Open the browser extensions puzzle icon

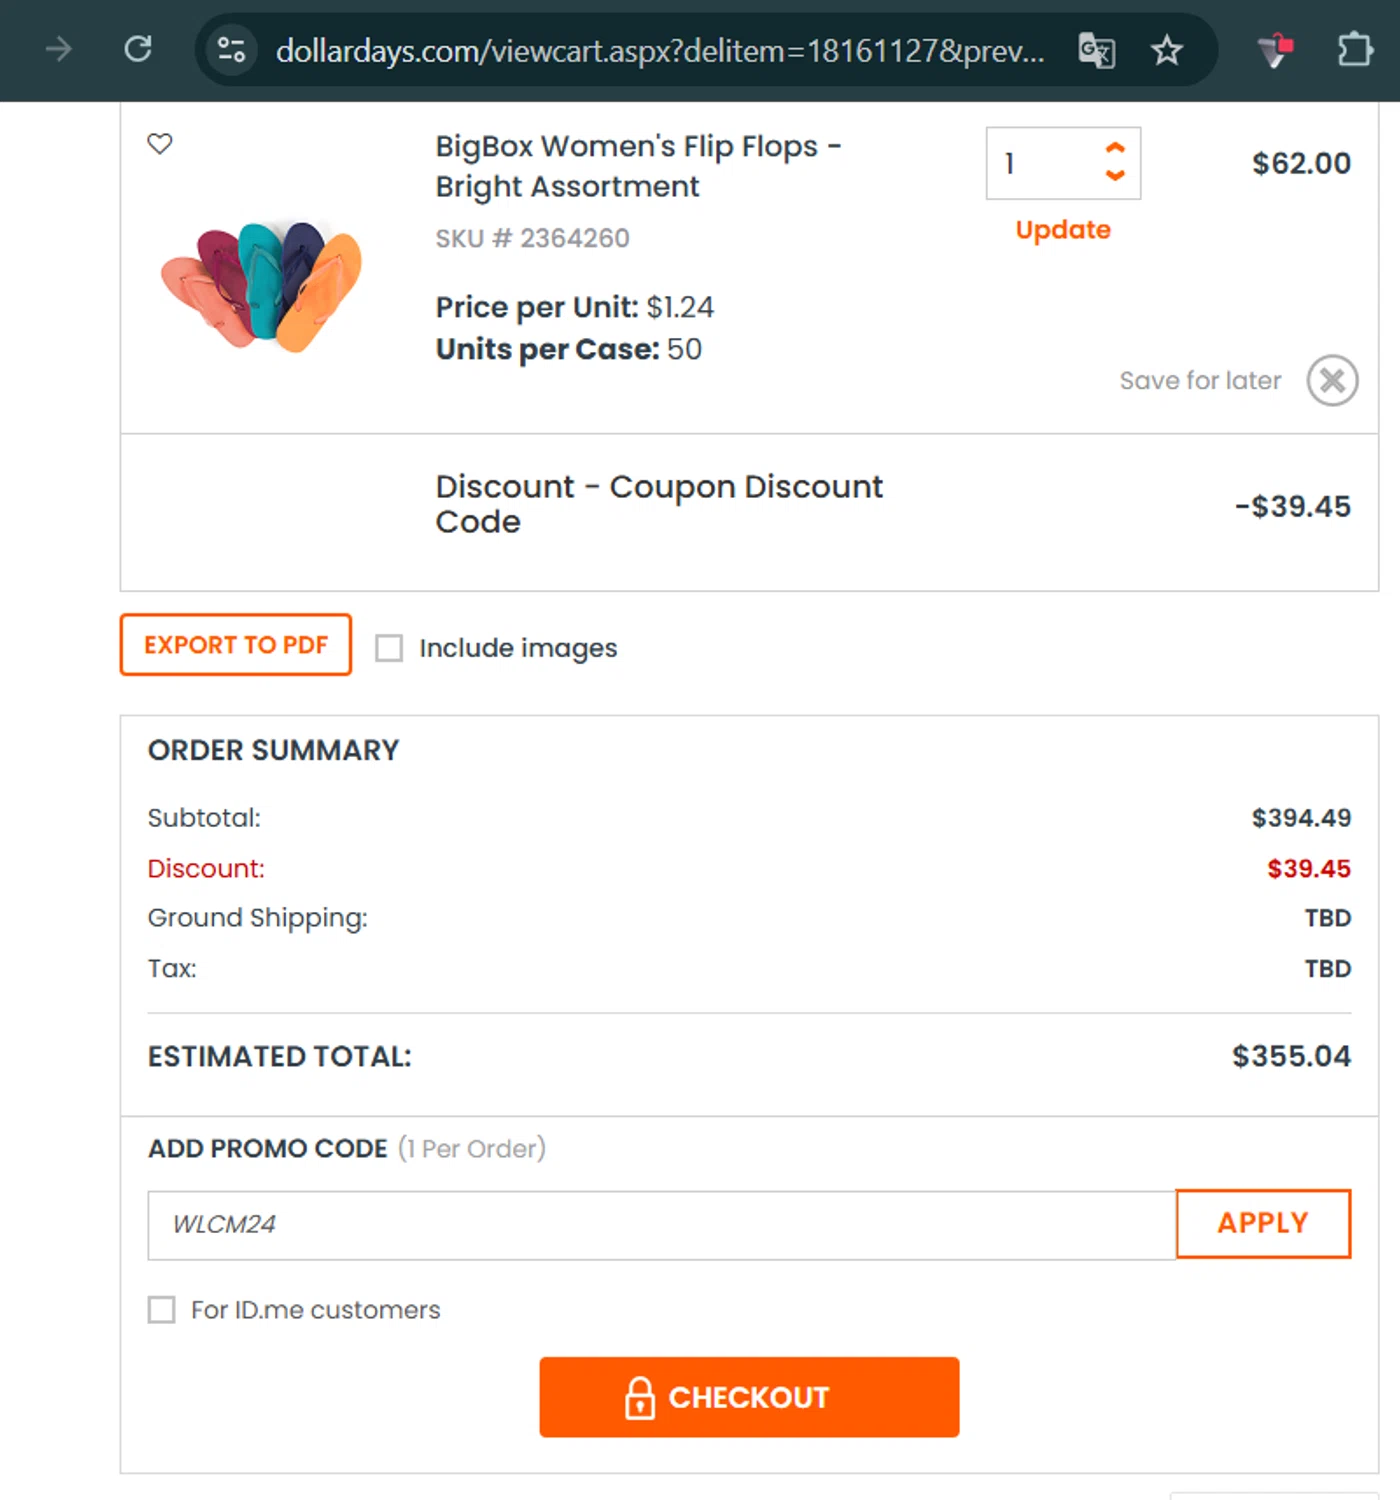coord(1354,49)
